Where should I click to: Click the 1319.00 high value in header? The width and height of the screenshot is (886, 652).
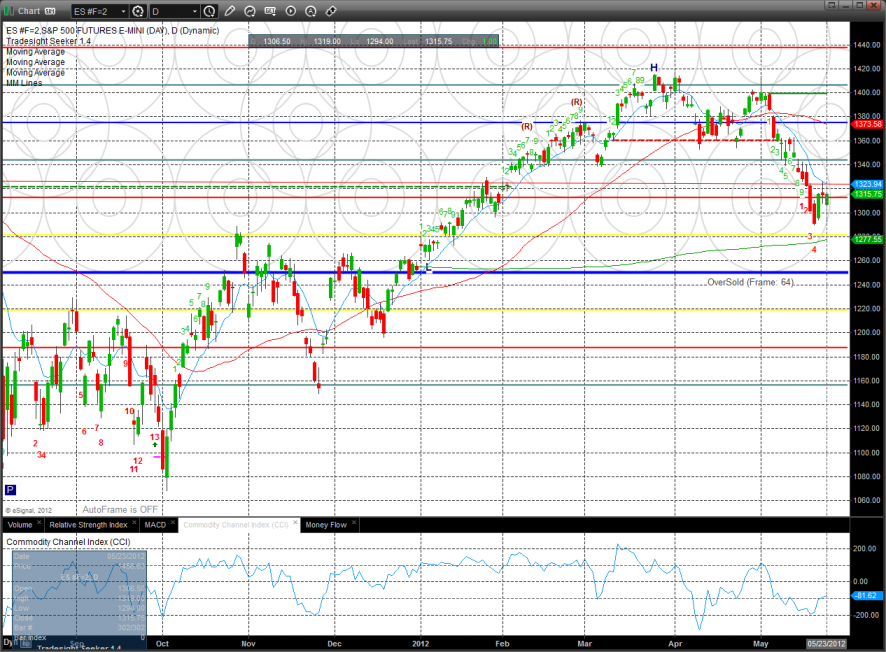[x=327, y=41]
